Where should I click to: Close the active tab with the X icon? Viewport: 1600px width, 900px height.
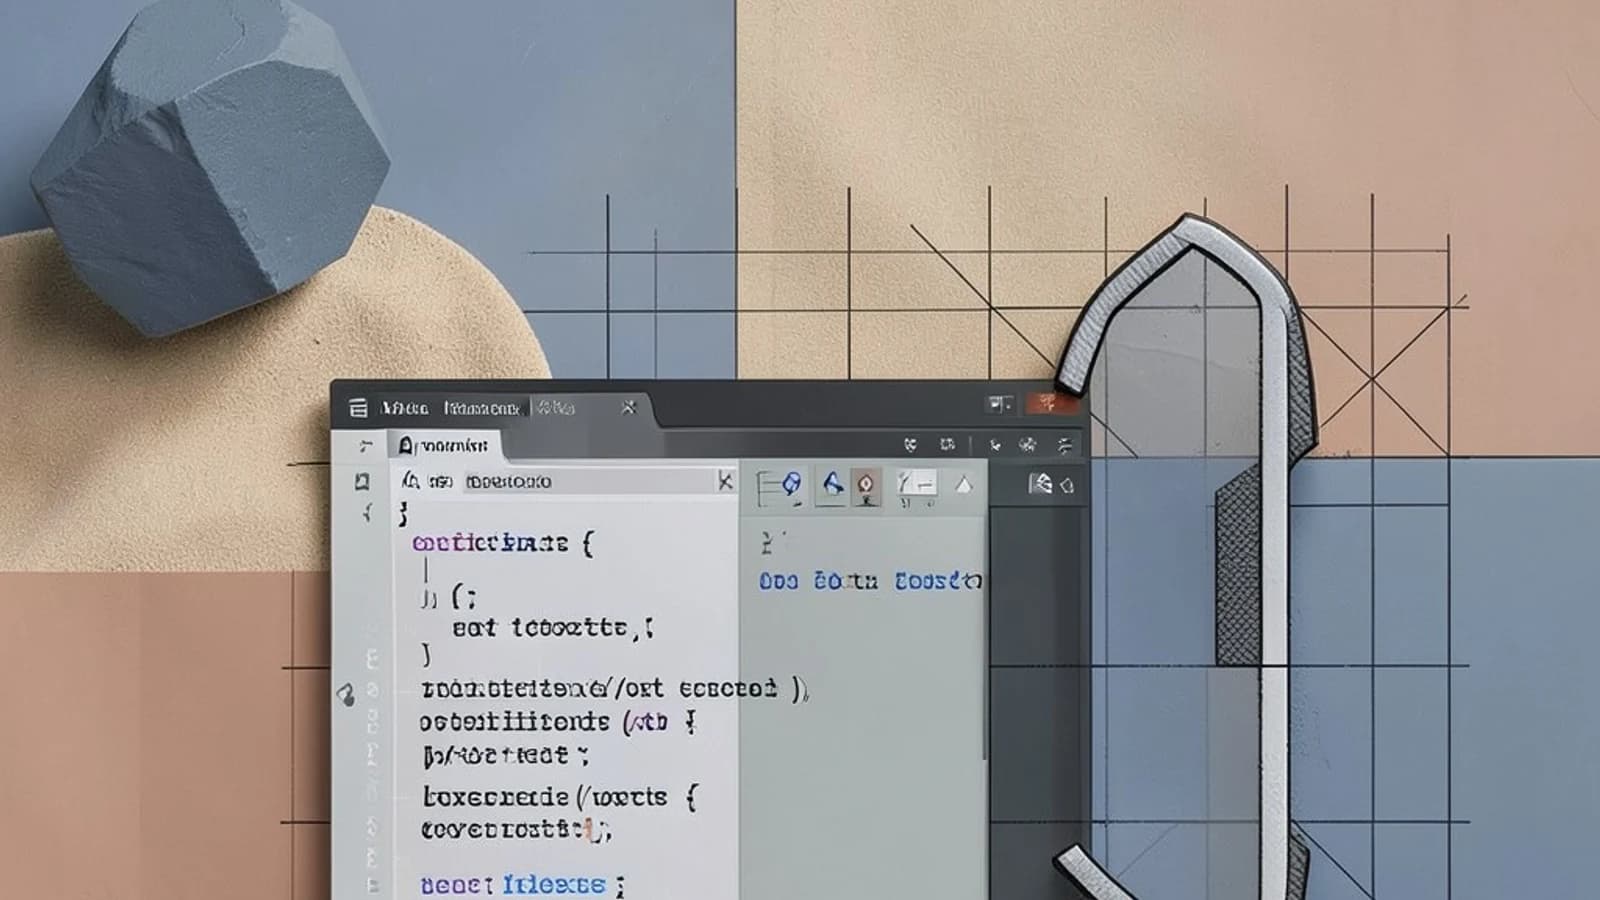click(x=628, y=407)
